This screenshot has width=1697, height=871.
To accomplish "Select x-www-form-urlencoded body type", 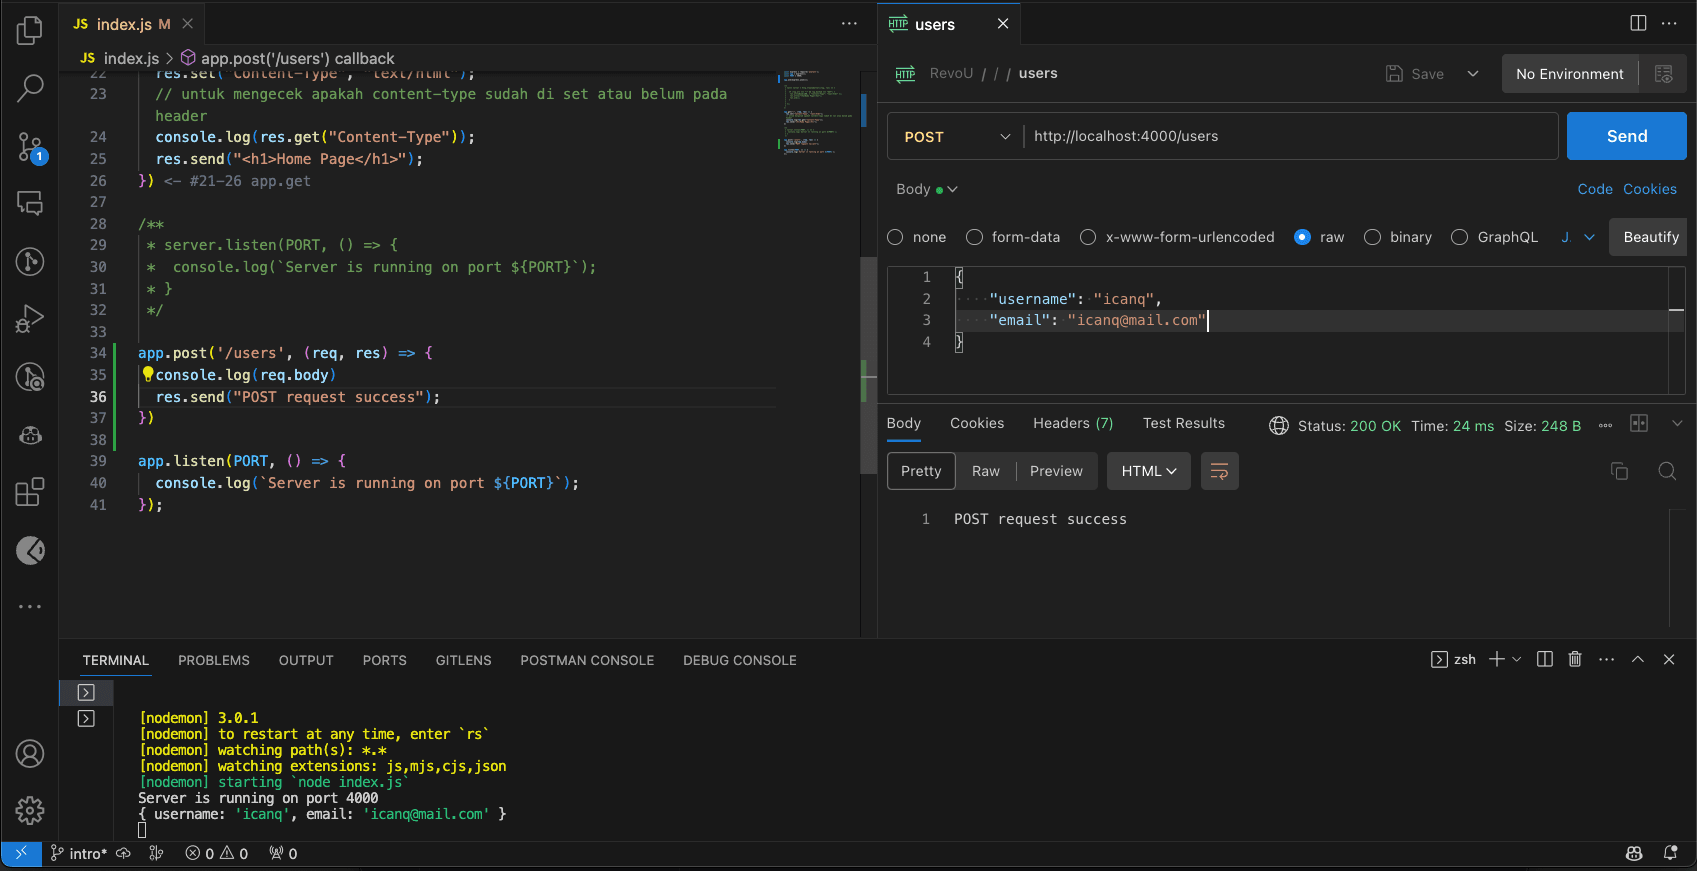I will coord(1088,237).
